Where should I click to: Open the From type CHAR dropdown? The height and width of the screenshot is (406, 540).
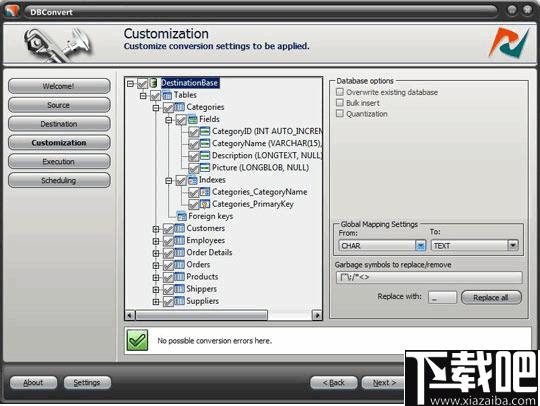[420, 246]
